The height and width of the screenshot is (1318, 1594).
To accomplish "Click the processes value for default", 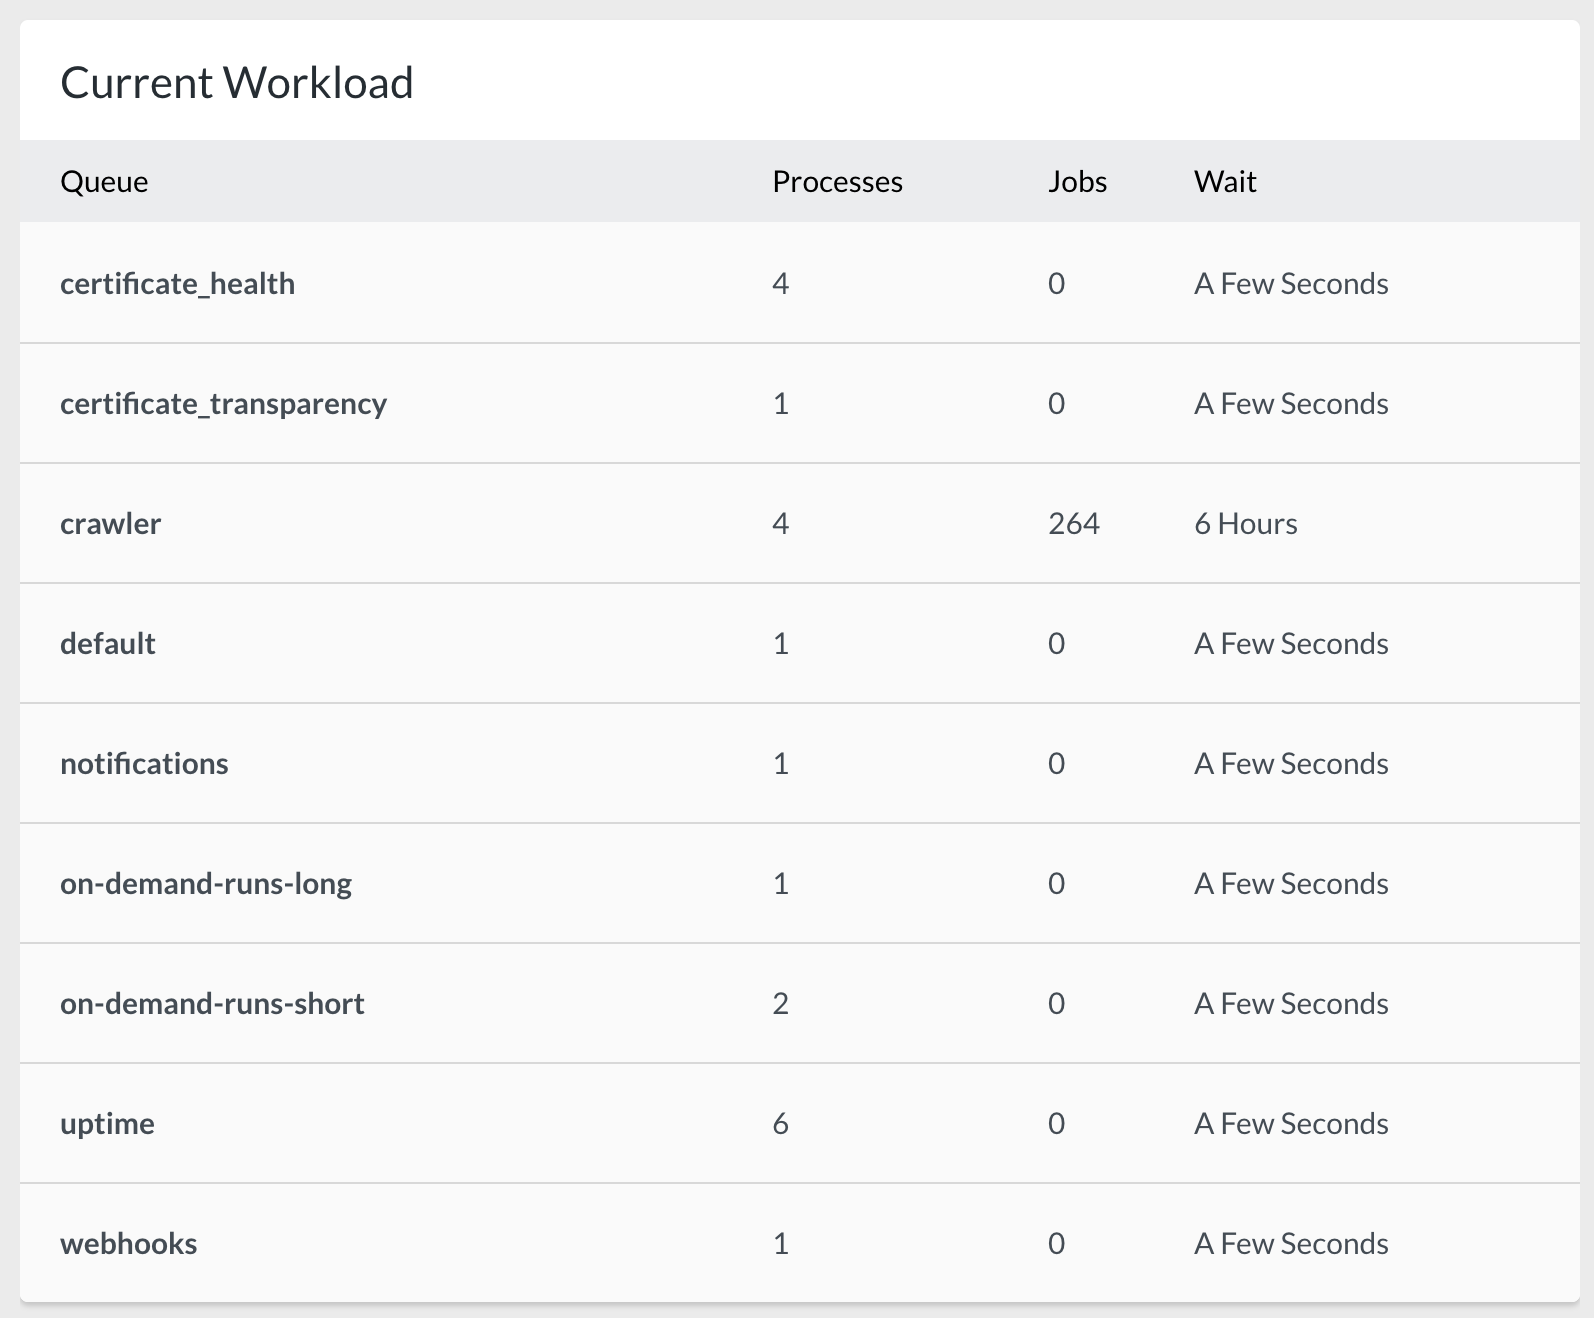I will click(x=781, y=644).
